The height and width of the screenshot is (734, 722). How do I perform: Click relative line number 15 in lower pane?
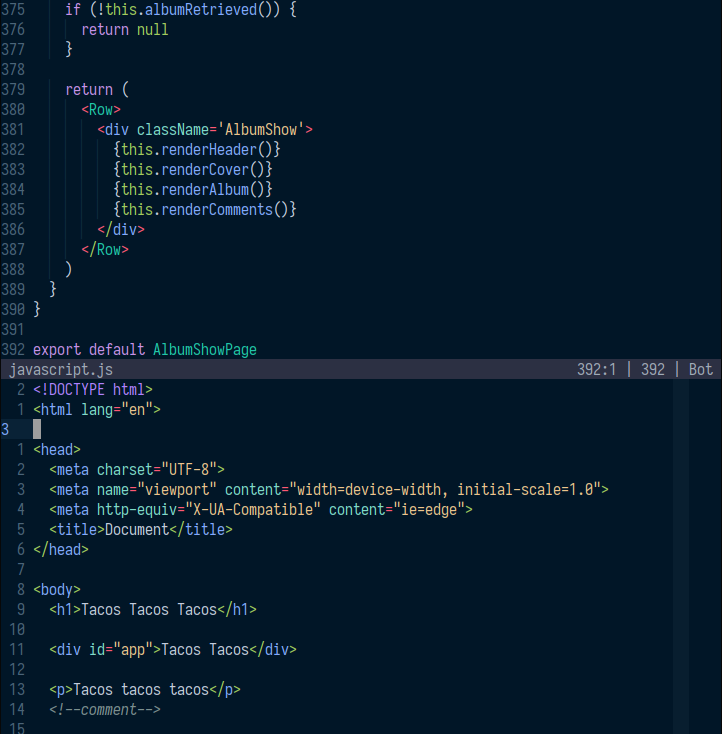pos(17,728)
